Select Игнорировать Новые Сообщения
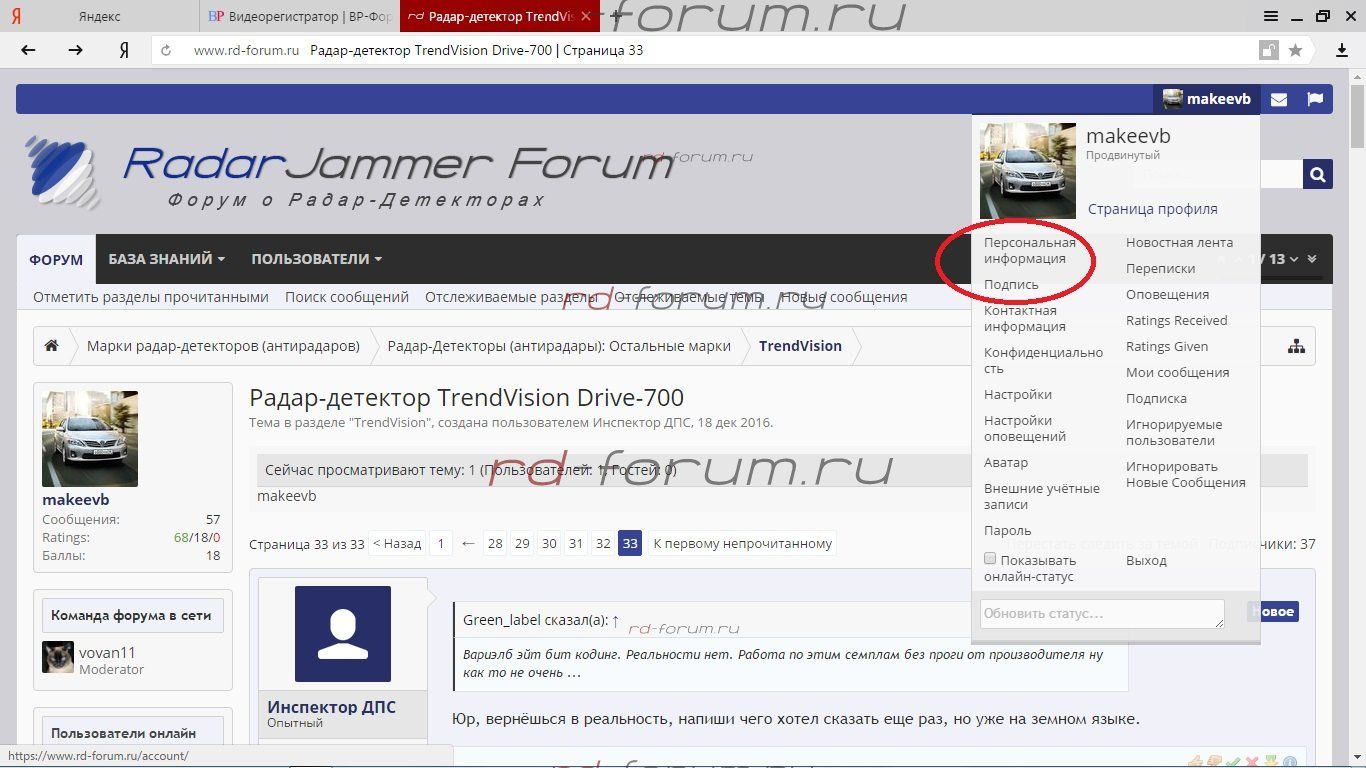The image size is (1366, 768). coord(1186,474)
